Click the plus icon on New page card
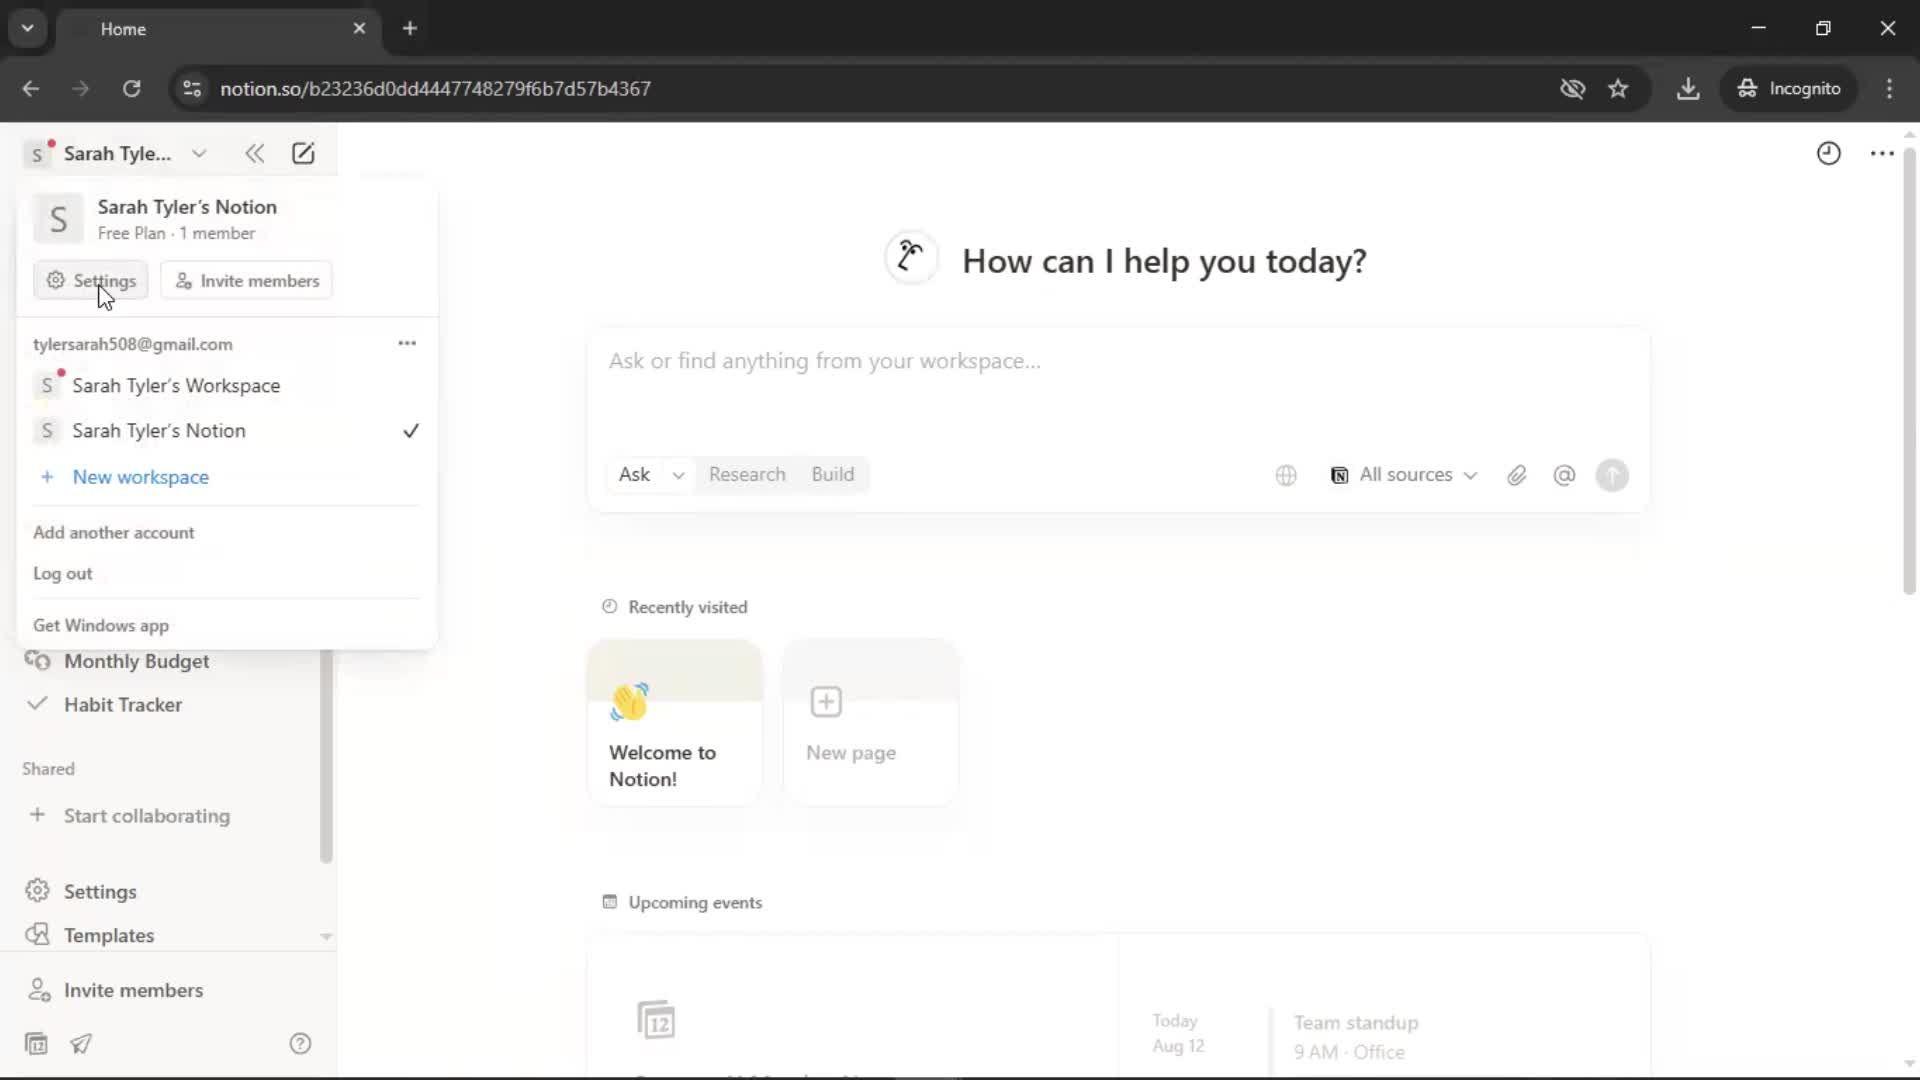1920x1080 pixels. click(x=826, y=702)
